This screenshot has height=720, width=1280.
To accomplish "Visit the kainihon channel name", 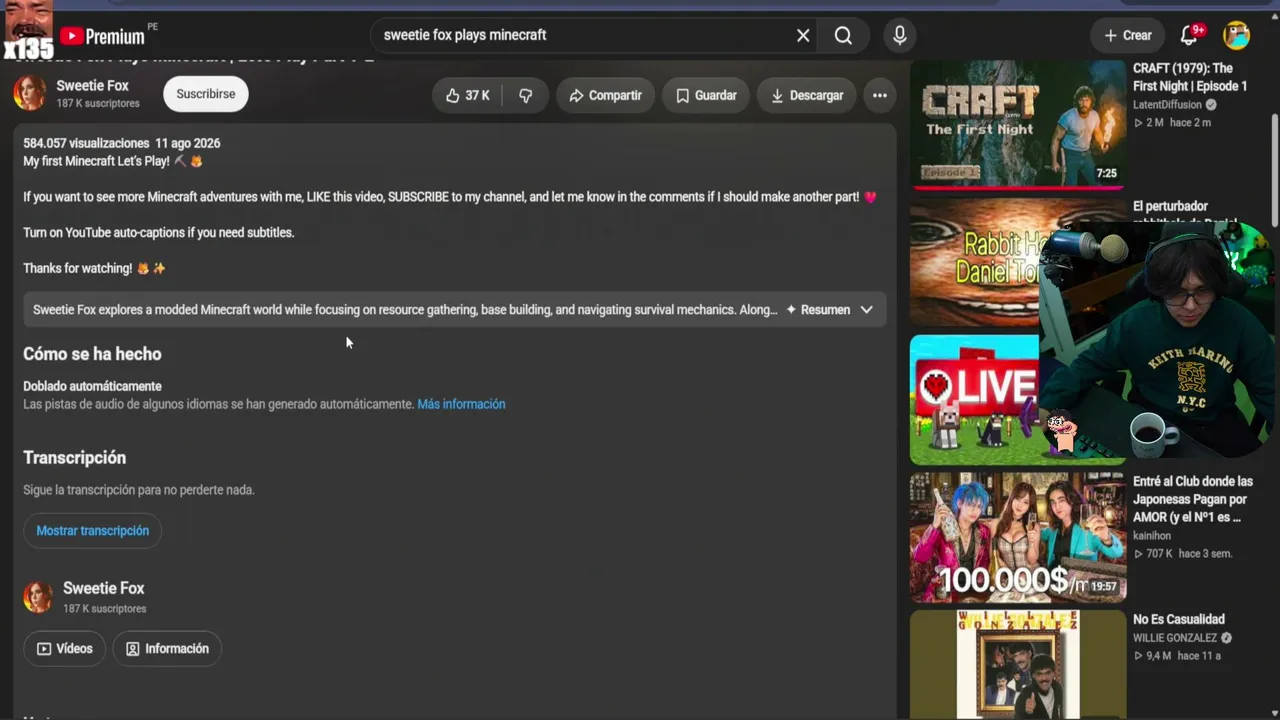I will coord(1152,536).
